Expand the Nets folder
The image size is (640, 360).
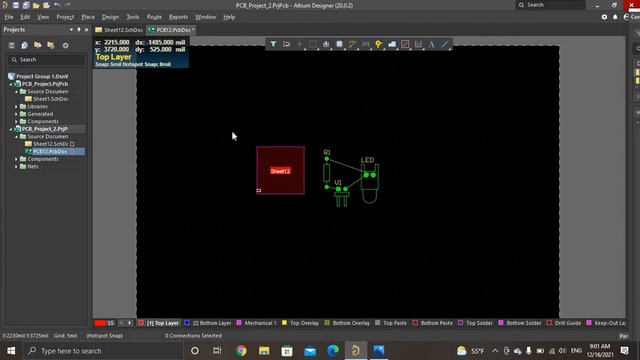pos(17,167)
